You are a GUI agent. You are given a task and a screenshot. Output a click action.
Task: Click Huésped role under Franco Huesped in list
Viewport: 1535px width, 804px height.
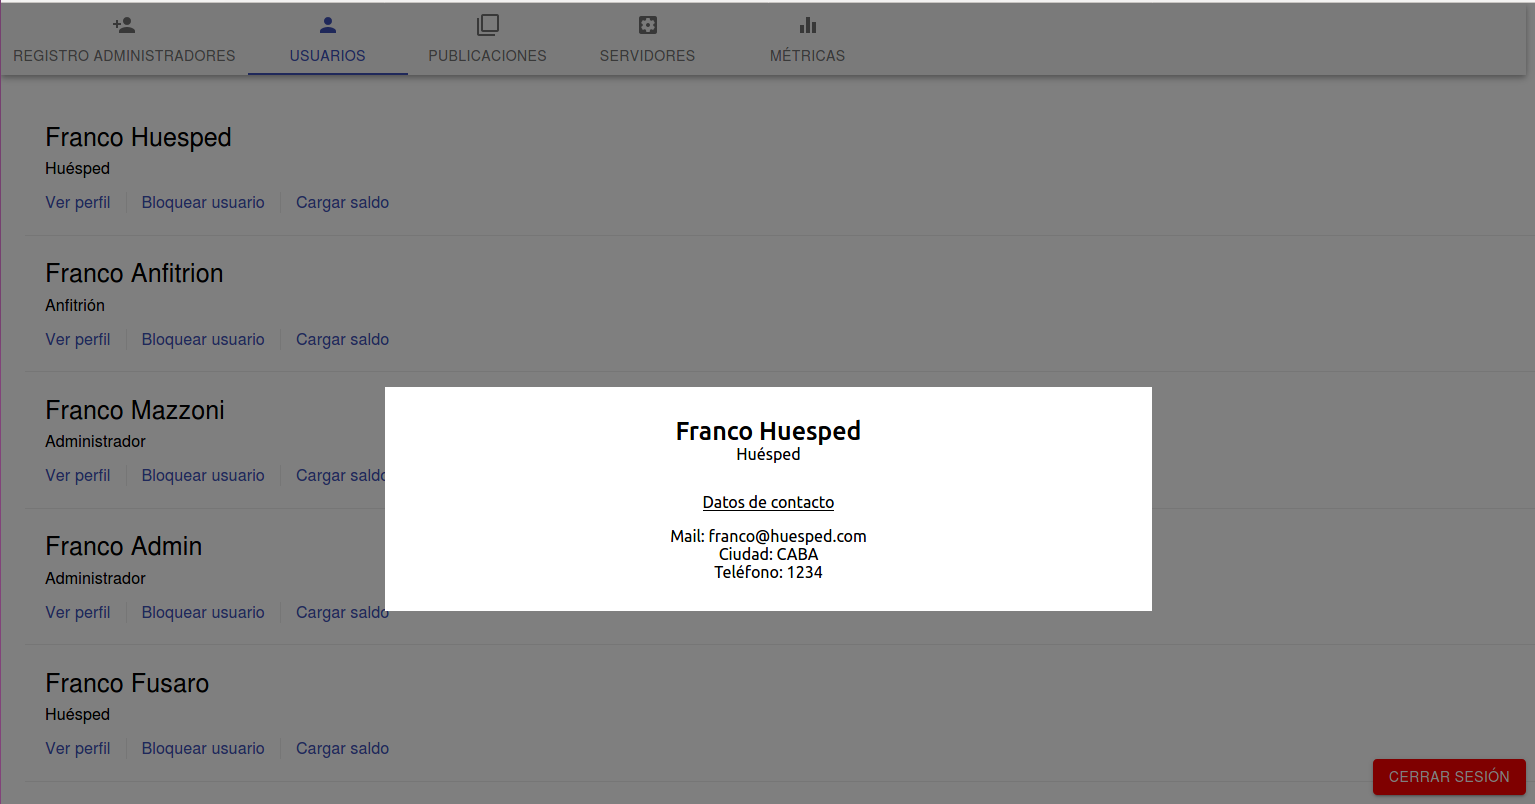[77, 168]
